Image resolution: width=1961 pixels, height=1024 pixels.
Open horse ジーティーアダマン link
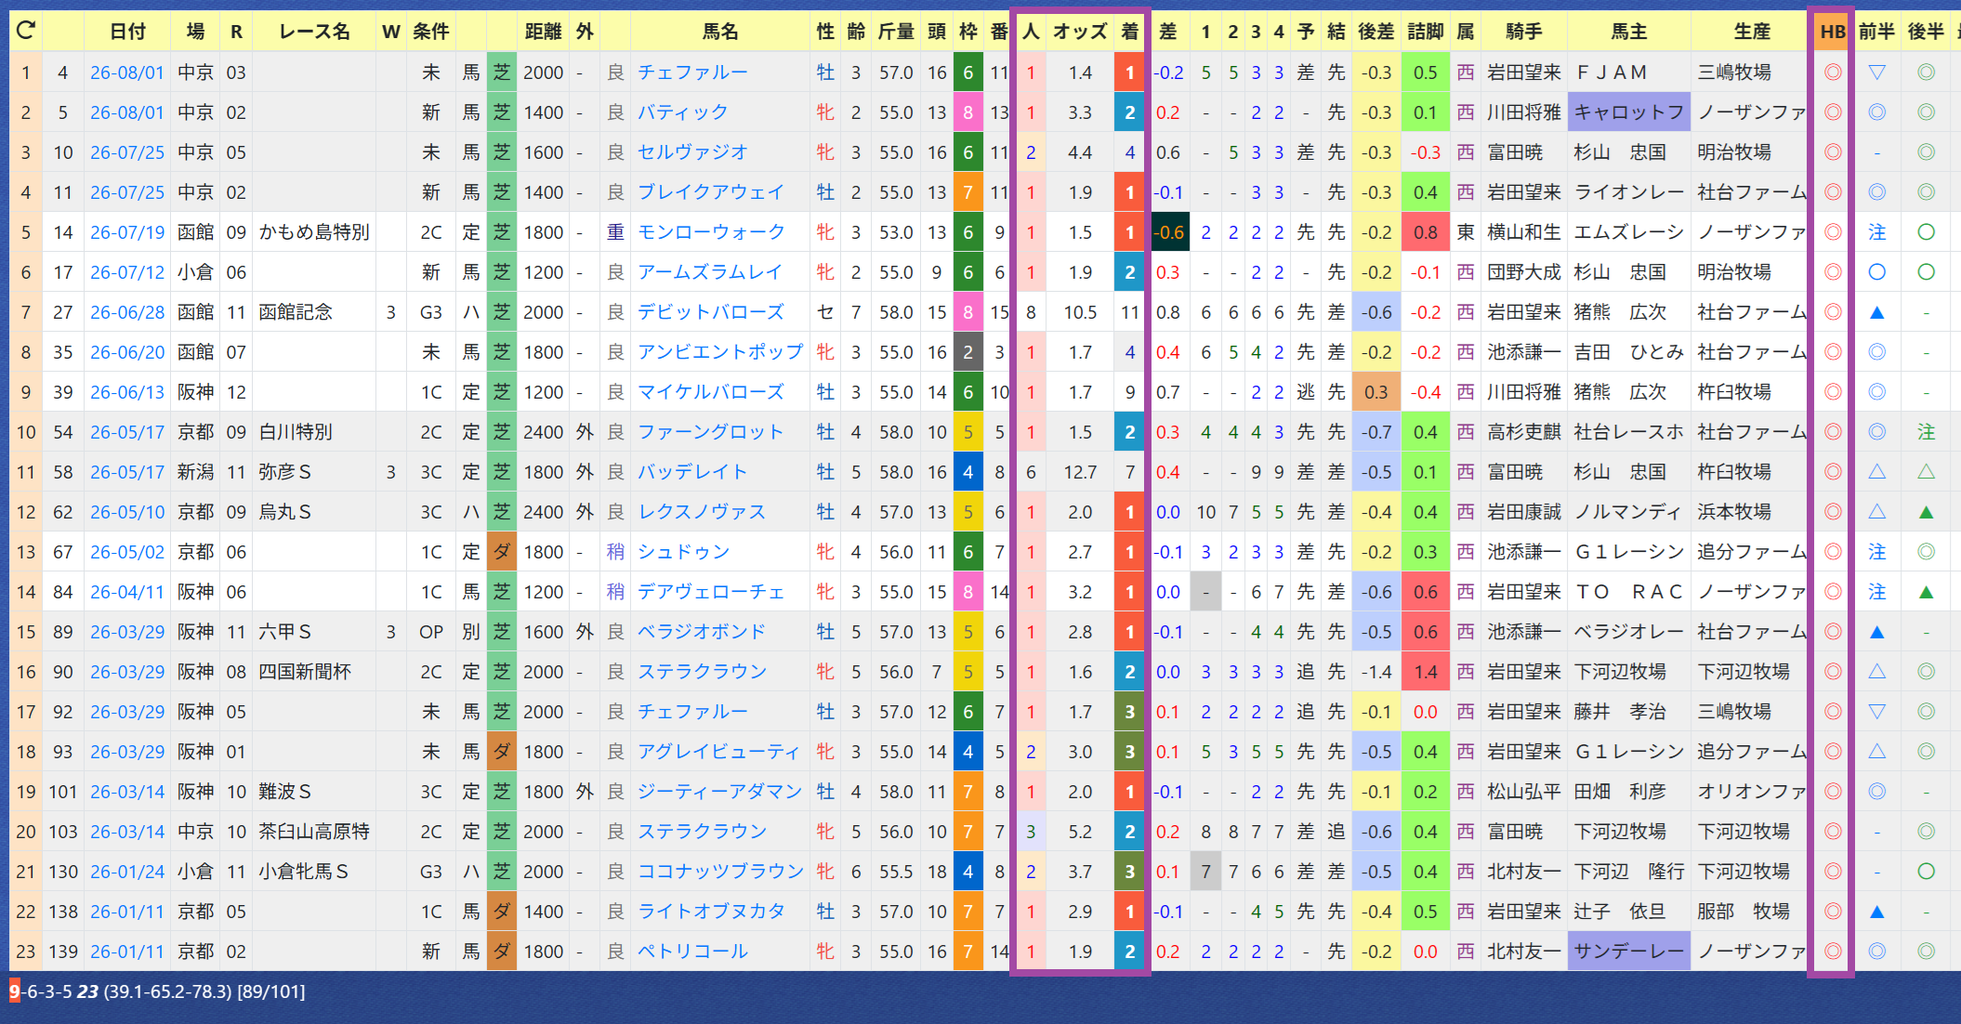(x=720, y=791)
